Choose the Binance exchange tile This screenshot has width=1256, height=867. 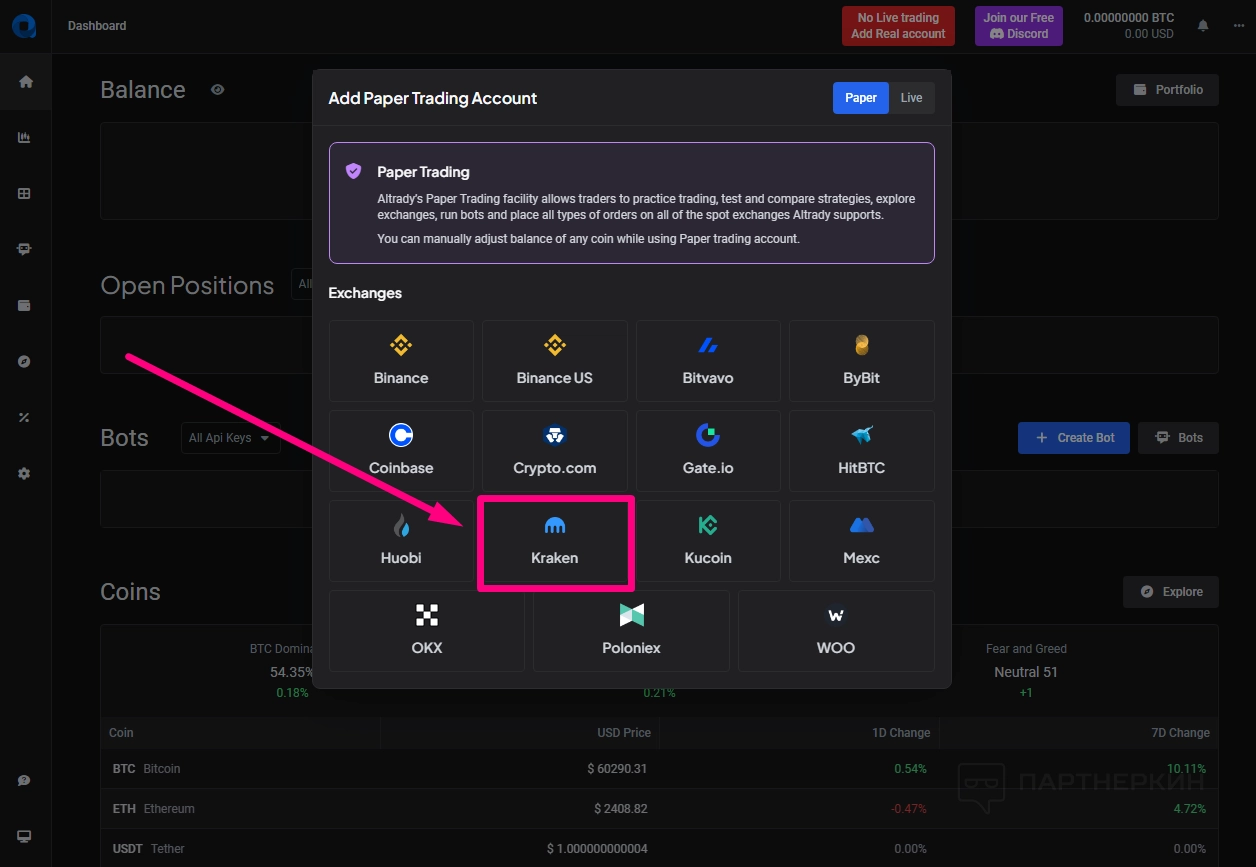401,361
